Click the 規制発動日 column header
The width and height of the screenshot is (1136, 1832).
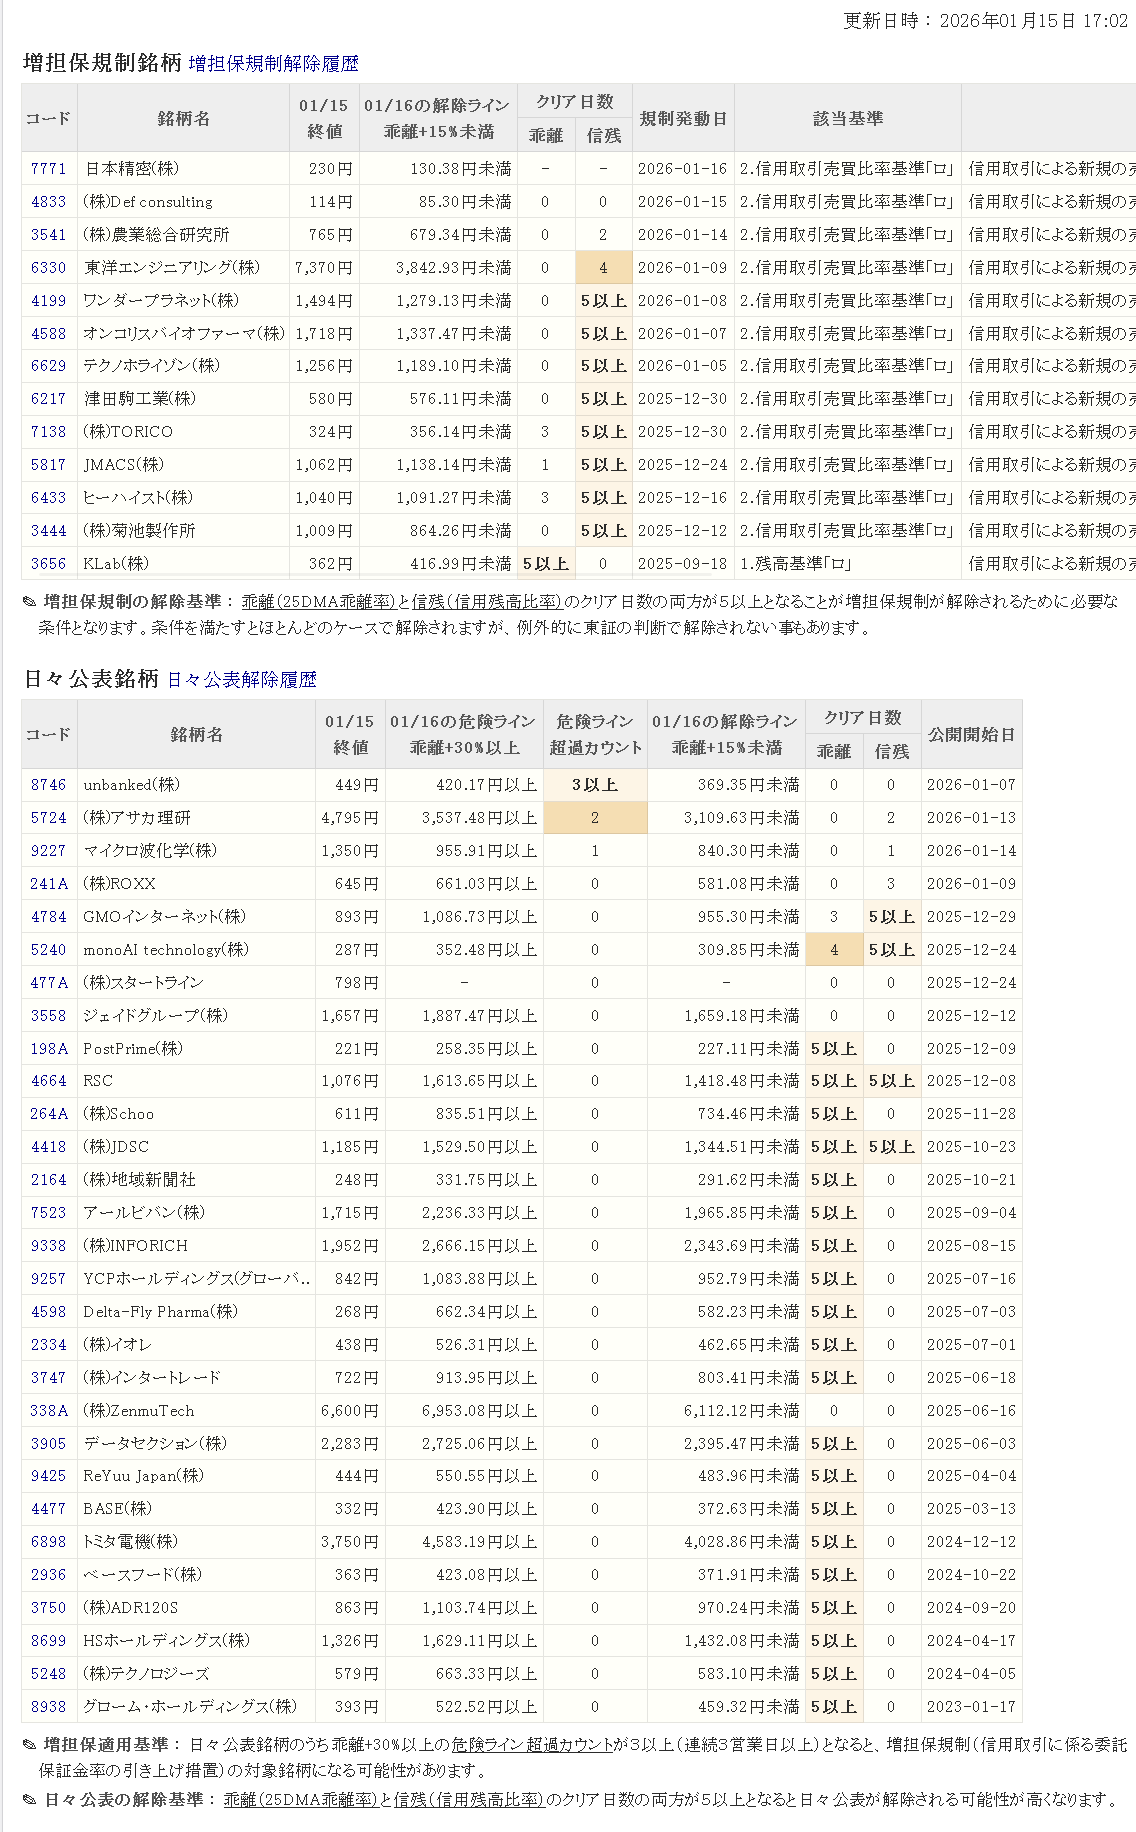[x=683, y=119]
